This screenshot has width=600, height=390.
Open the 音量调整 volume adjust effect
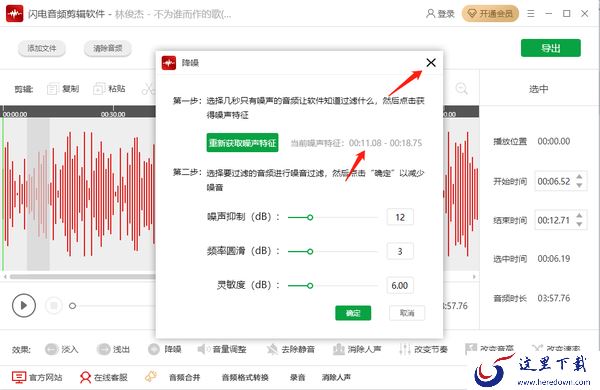[x=222, y=349]
